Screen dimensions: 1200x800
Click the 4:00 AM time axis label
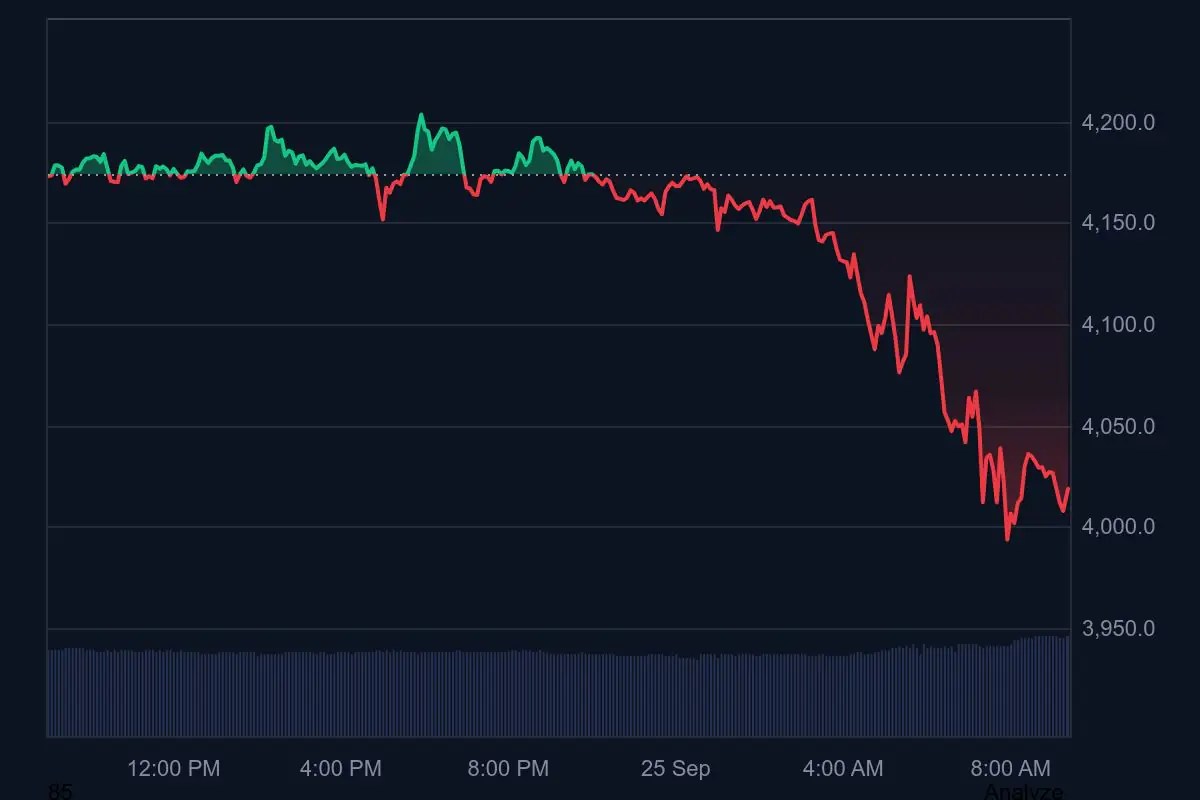(x=842, y=769)
